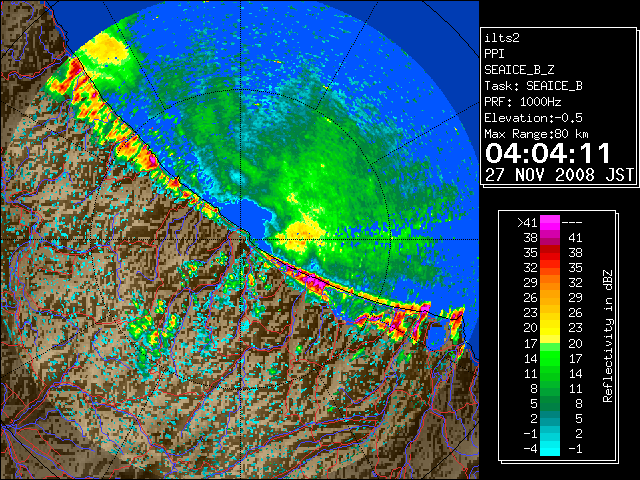Image resolution: width=640 pixels, height=480 pixels.
Task: Select the red 35 dBZ color band
Action: click(x=550, y=253)
